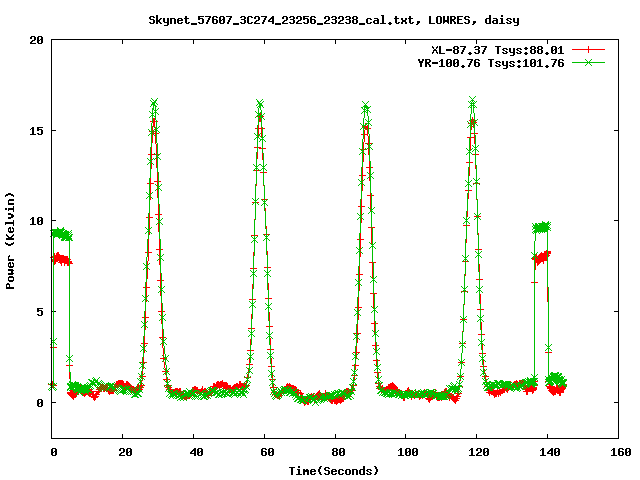Click the peak near 60 seconds
Image resolution: width=640 pixels, height=480 pixels.
pyautogui.click(x=260, y=103)
